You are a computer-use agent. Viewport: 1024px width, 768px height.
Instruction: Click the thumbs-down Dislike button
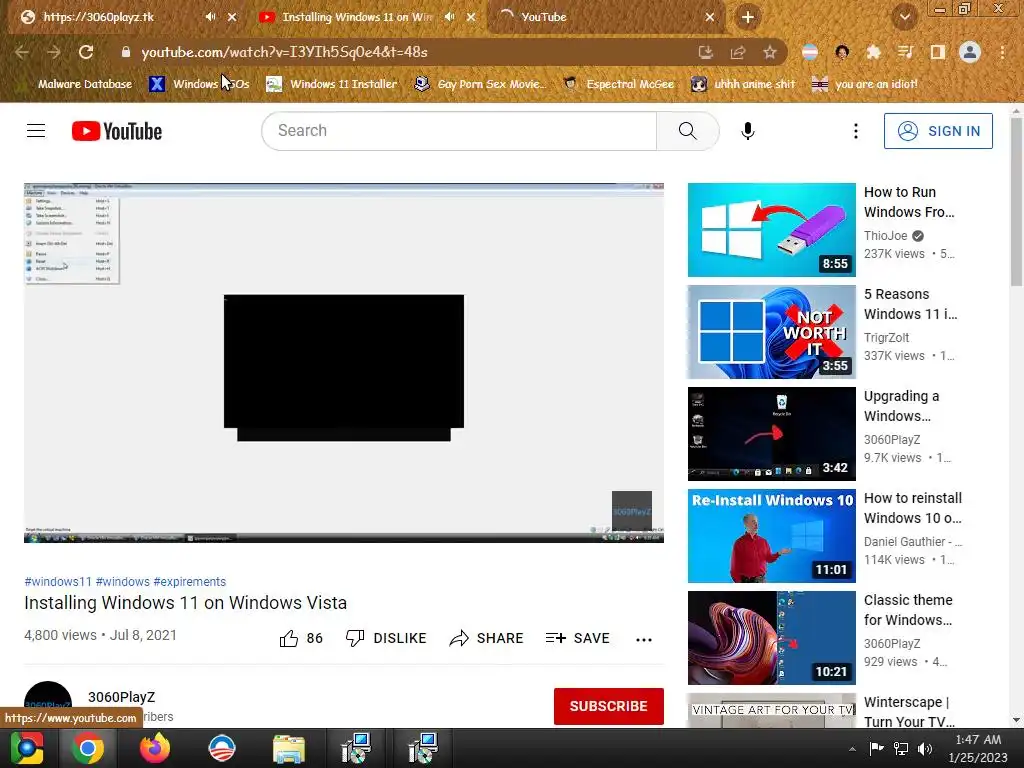point(386,638)
